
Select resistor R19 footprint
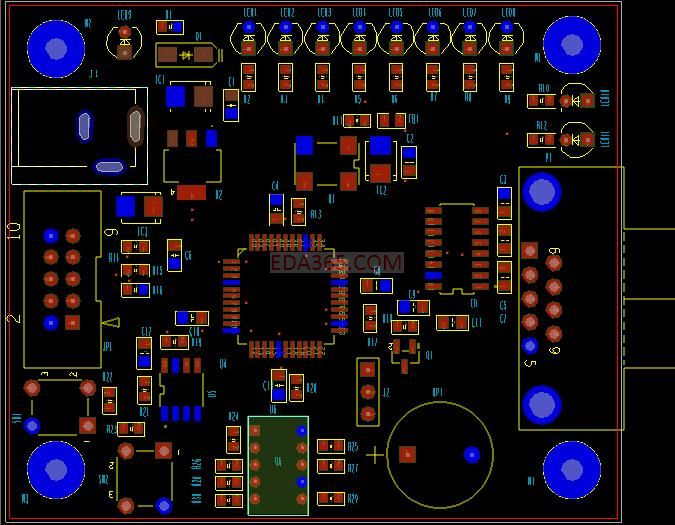(x=174, y=342)
